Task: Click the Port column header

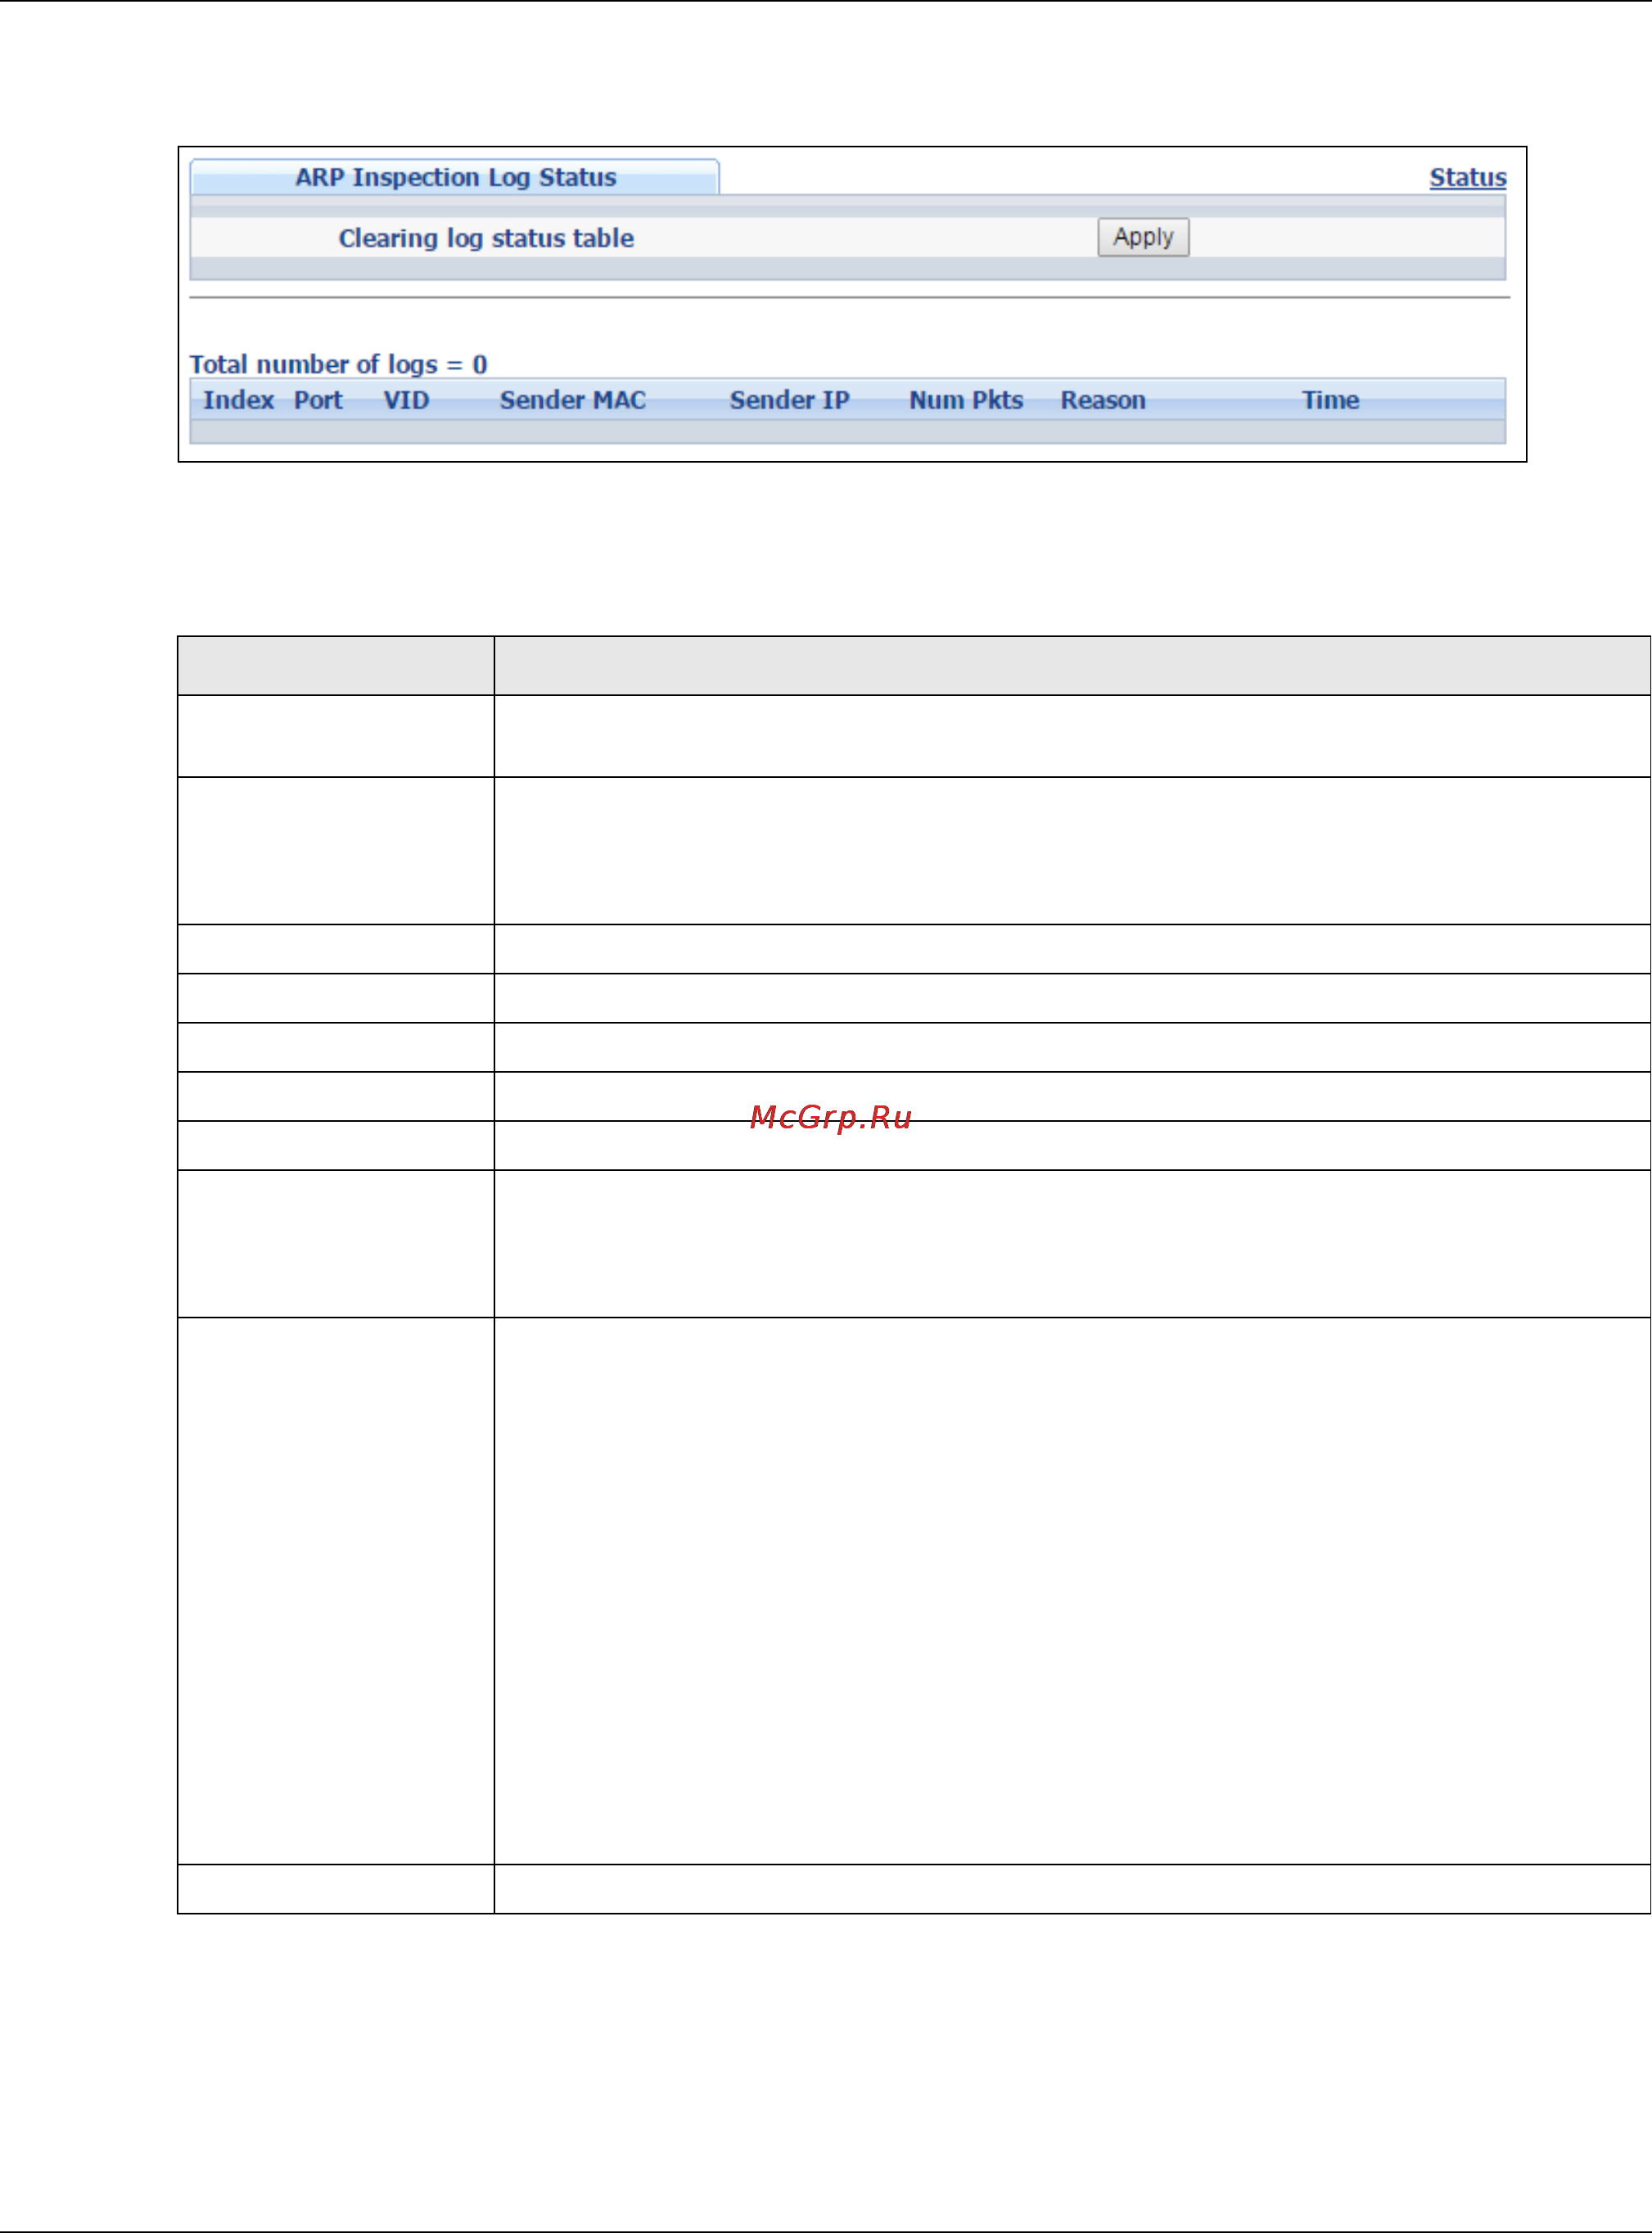Action: [318, 400]
